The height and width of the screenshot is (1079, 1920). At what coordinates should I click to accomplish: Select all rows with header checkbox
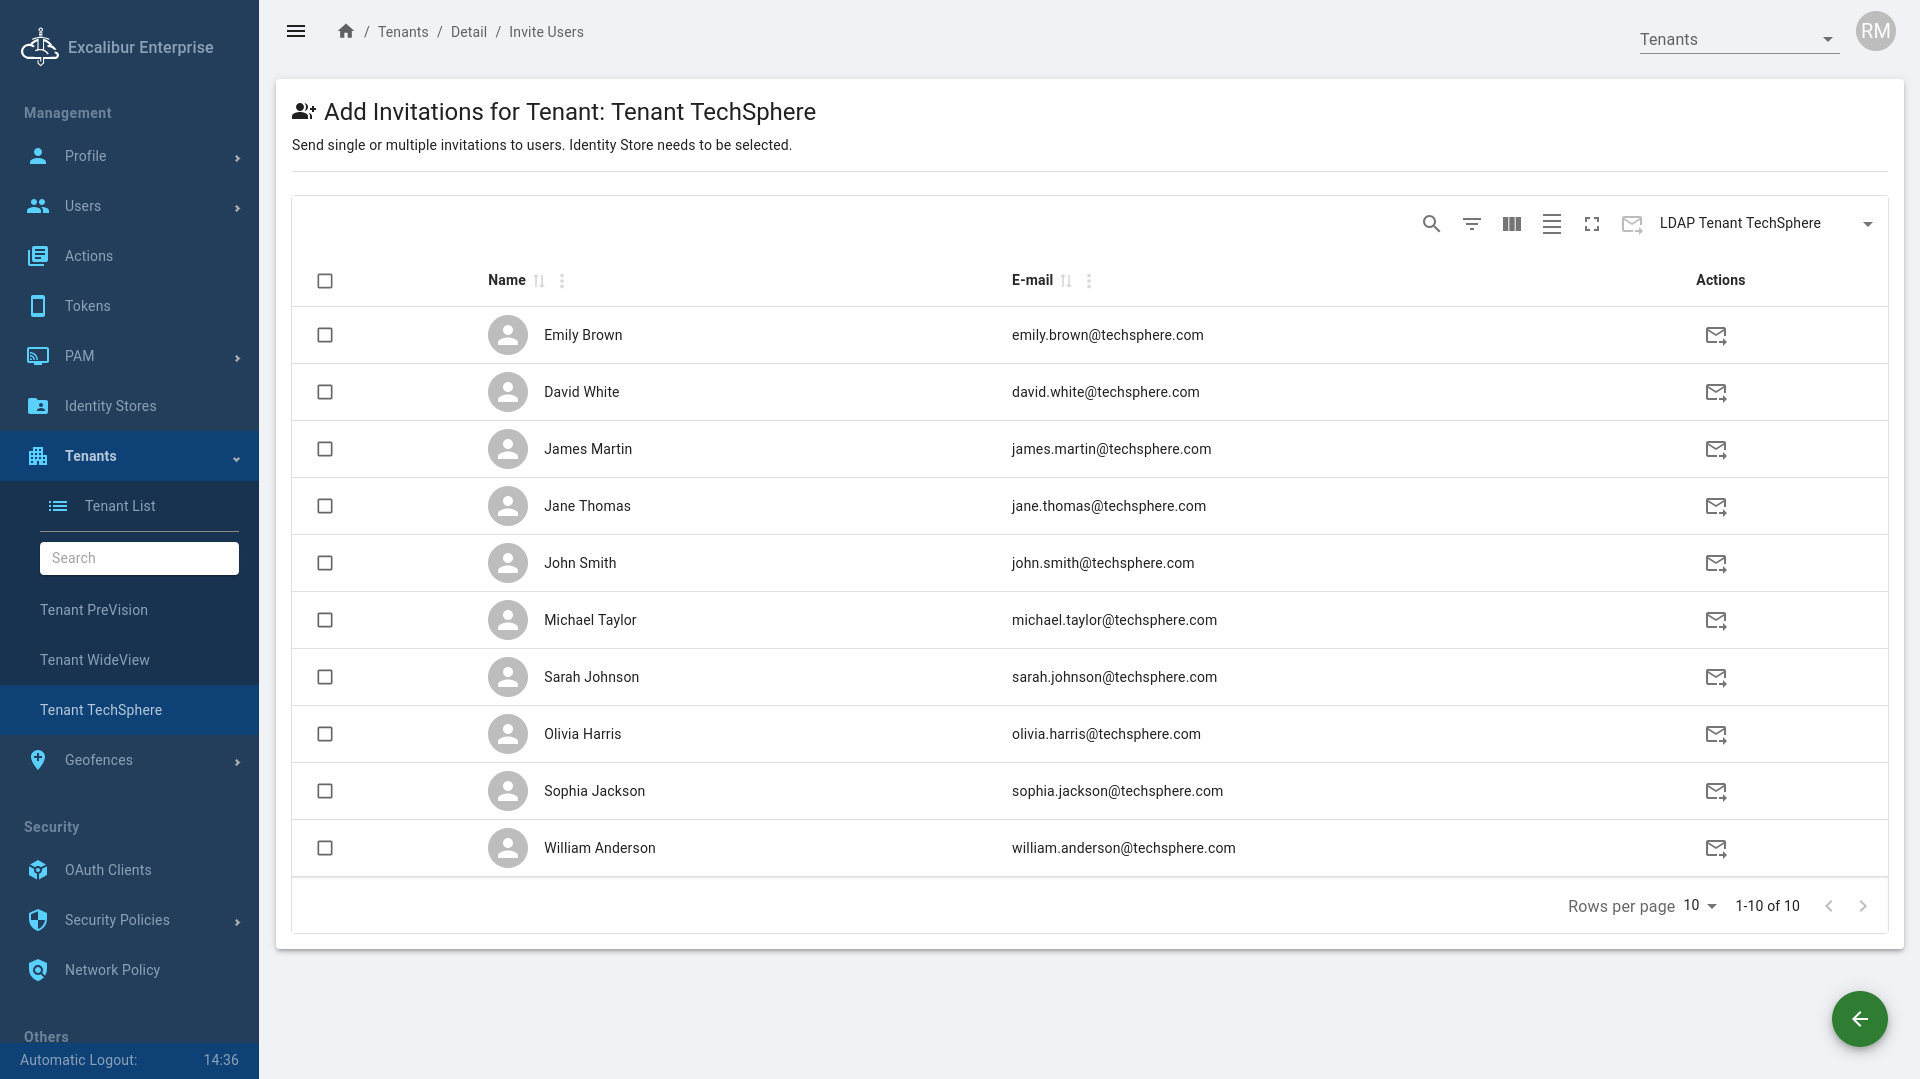pyautogui.click(x=325, y=281)
